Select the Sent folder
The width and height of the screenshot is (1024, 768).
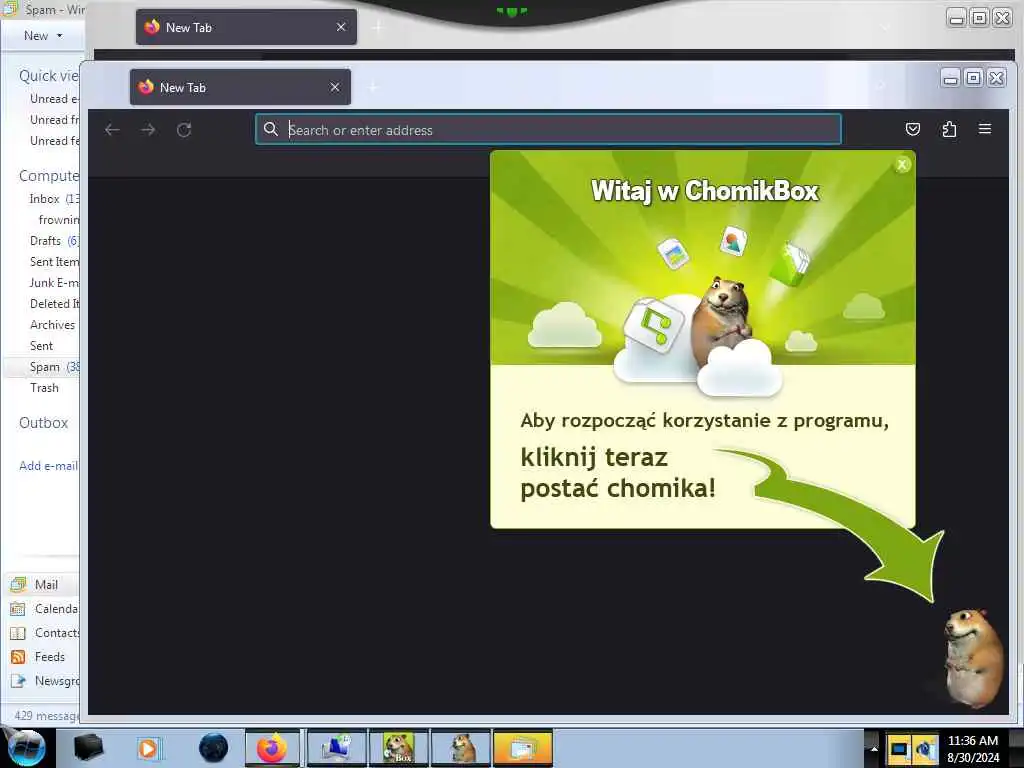[x=41, y=345]
